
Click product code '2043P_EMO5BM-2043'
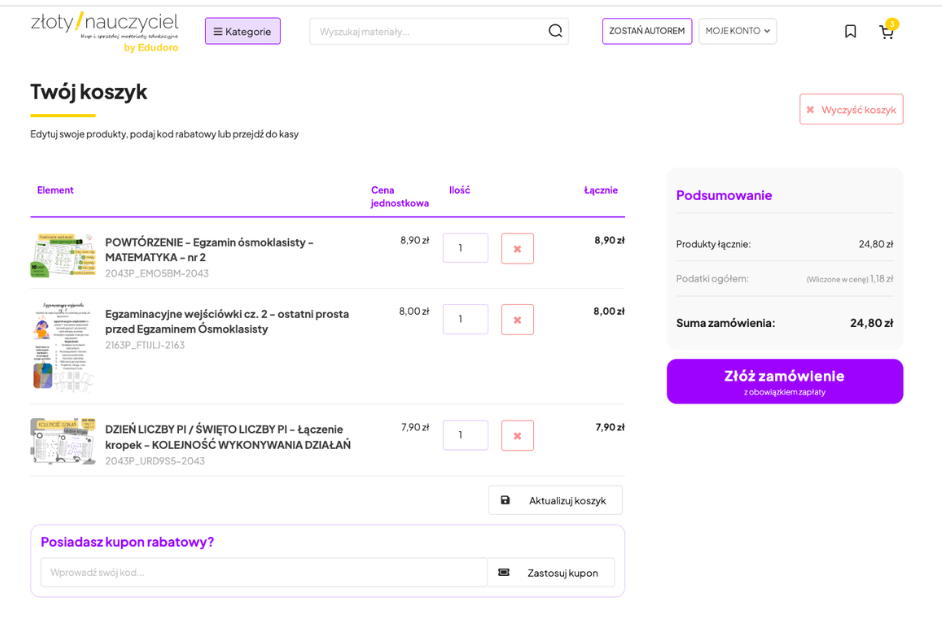click(157, 273)
